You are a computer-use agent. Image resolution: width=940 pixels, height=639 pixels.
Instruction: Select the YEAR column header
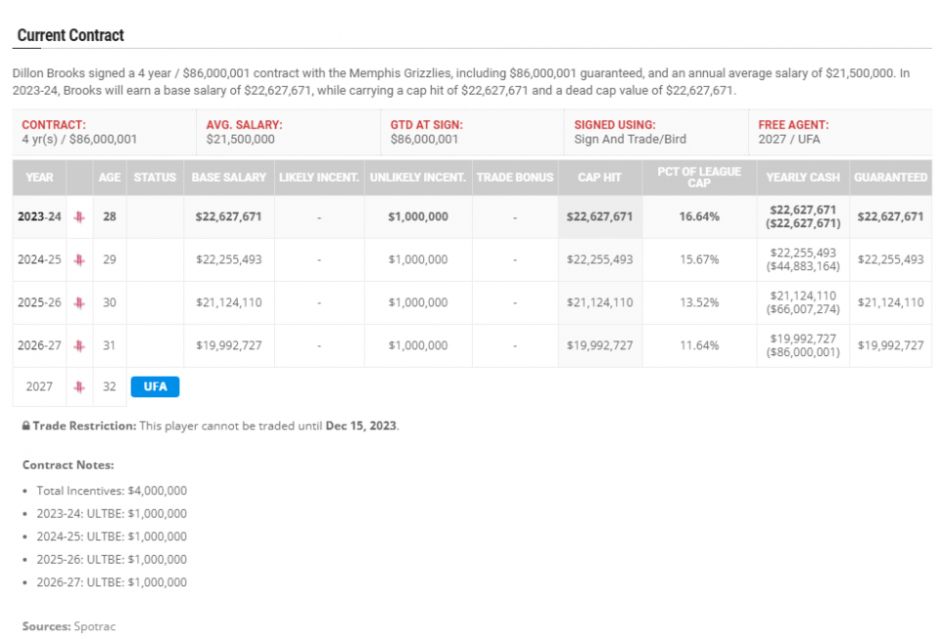[40, 177]
